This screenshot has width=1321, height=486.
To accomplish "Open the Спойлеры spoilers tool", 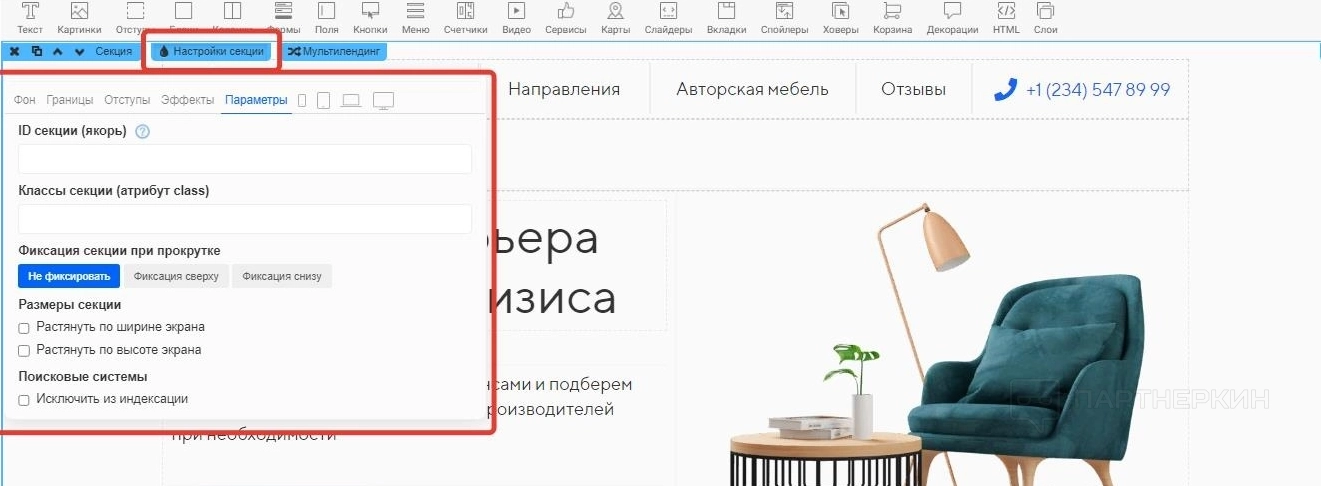I will pyautogui.click(x=784, y=18).
